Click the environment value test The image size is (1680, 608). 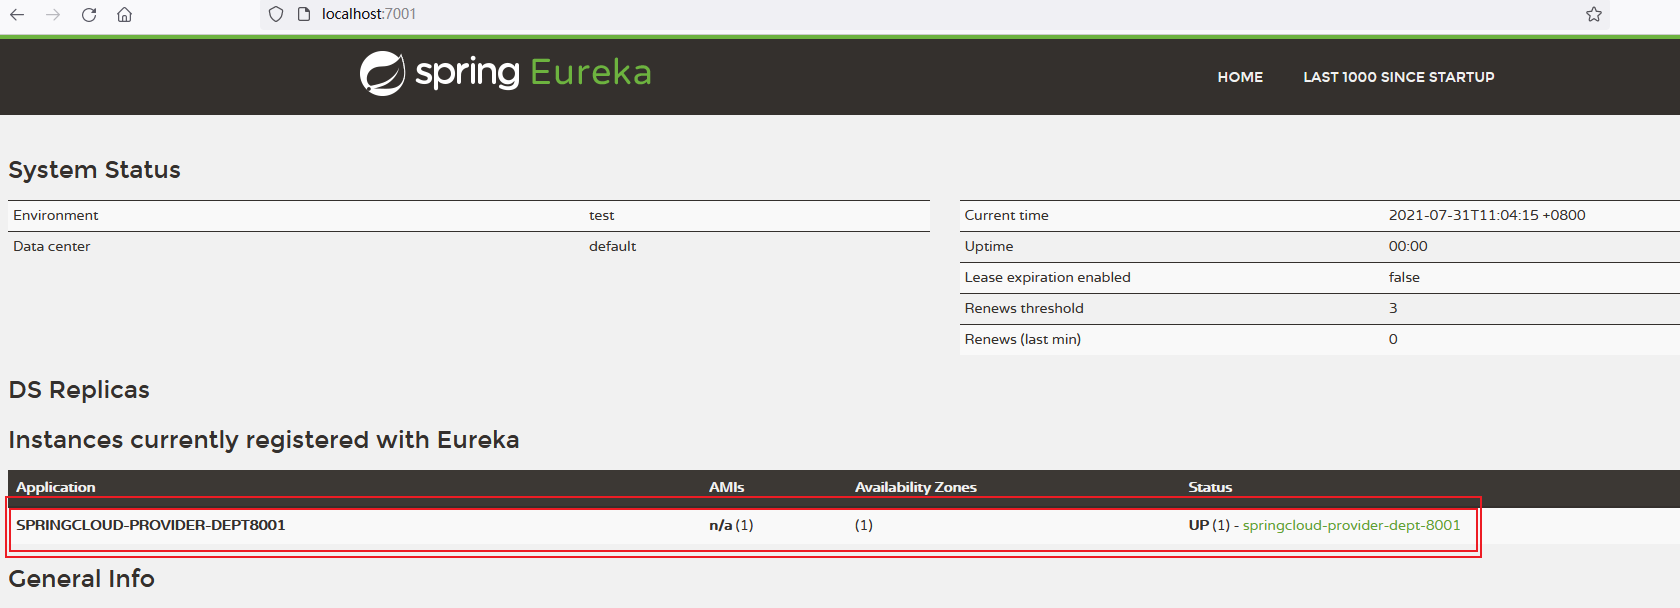coord(602,215)
